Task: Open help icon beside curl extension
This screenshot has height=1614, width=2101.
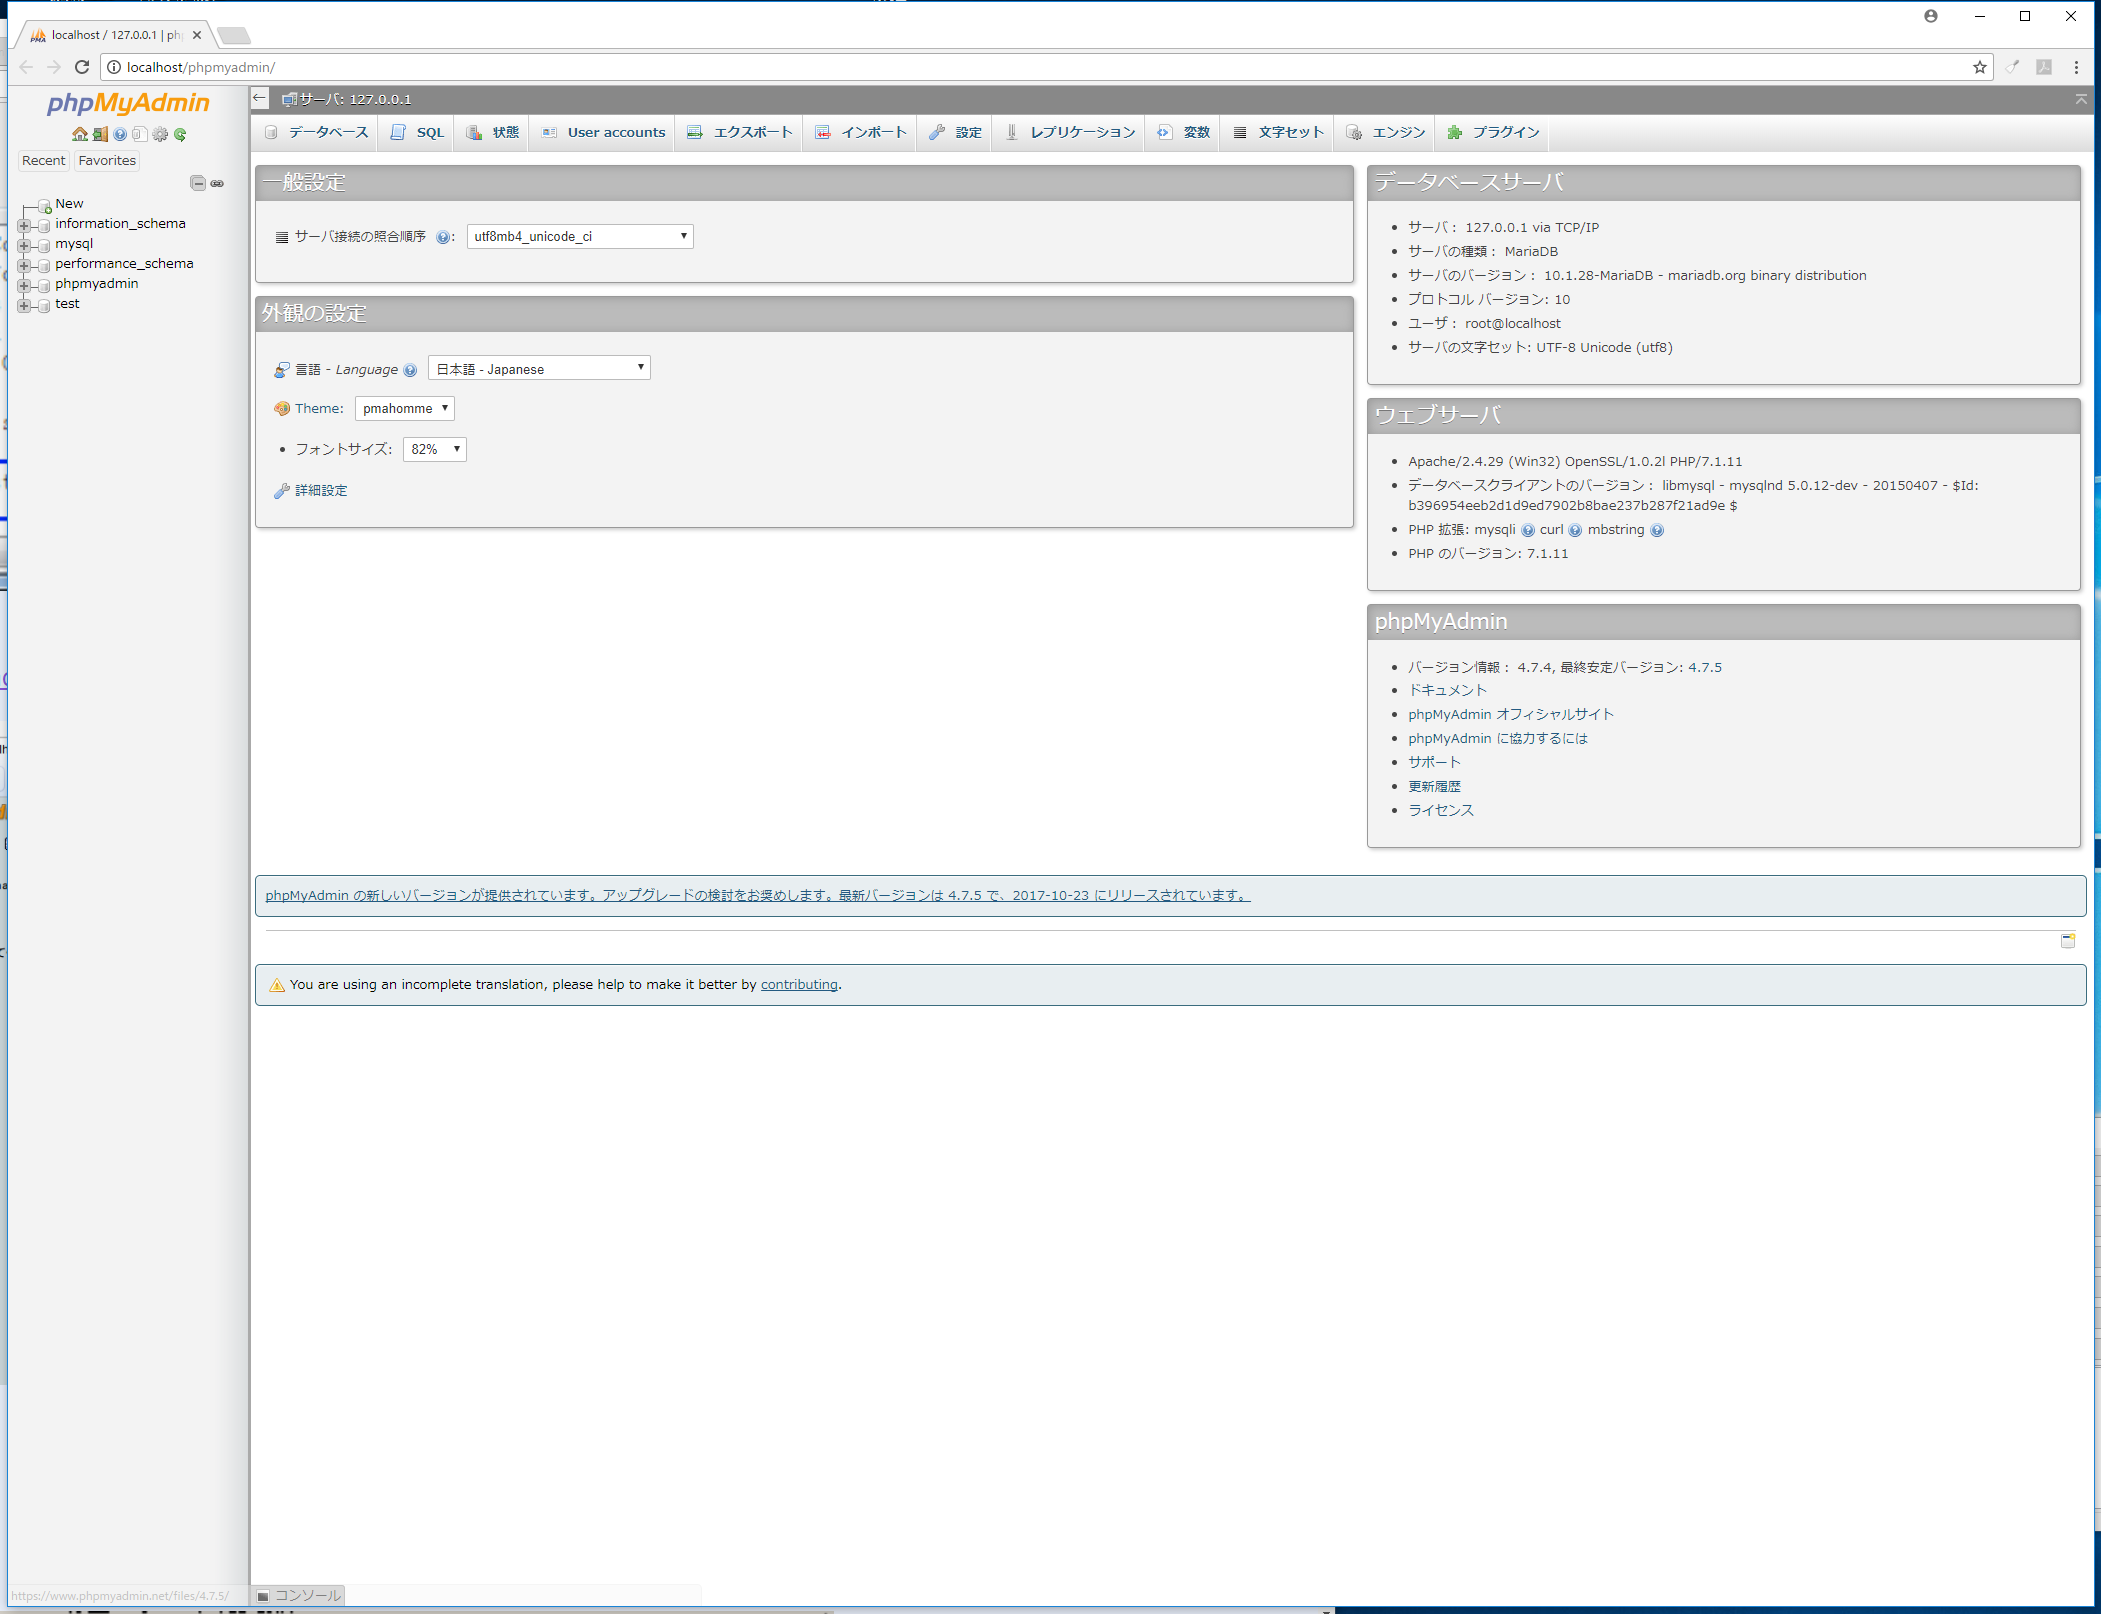Action: pos(1575,530)
